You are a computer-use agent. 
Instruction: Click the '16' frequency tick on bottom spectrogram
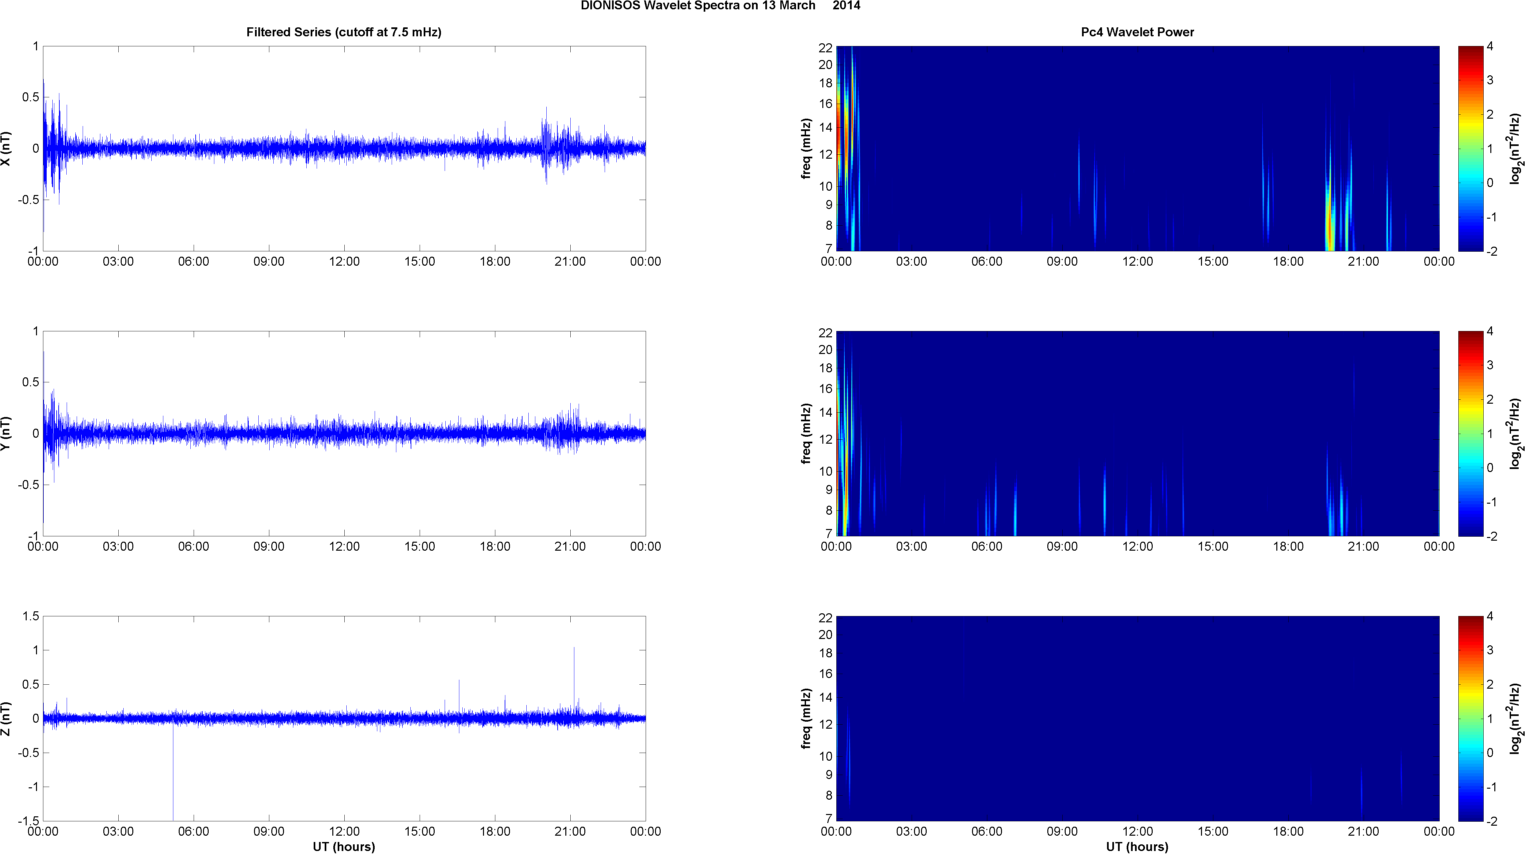tap(825, 674)
